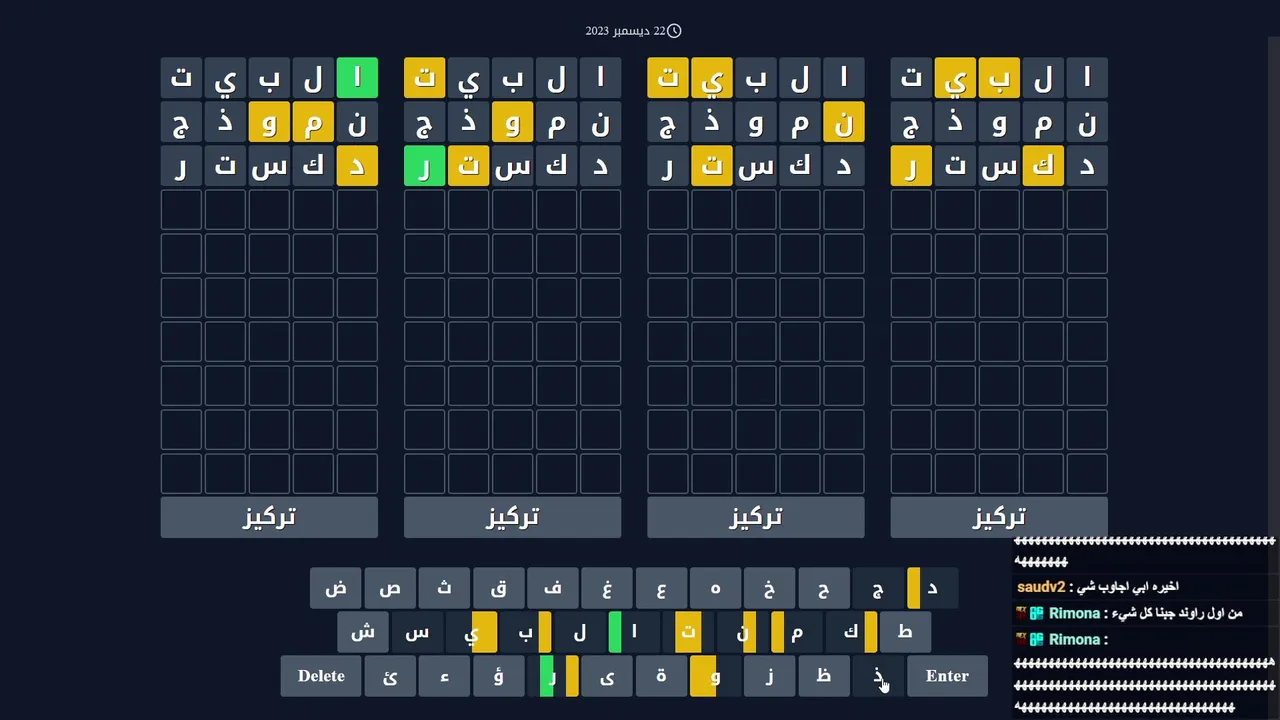Click تركيز under the leftmost board
1280x720 pixels.
[x=269, y=517]
